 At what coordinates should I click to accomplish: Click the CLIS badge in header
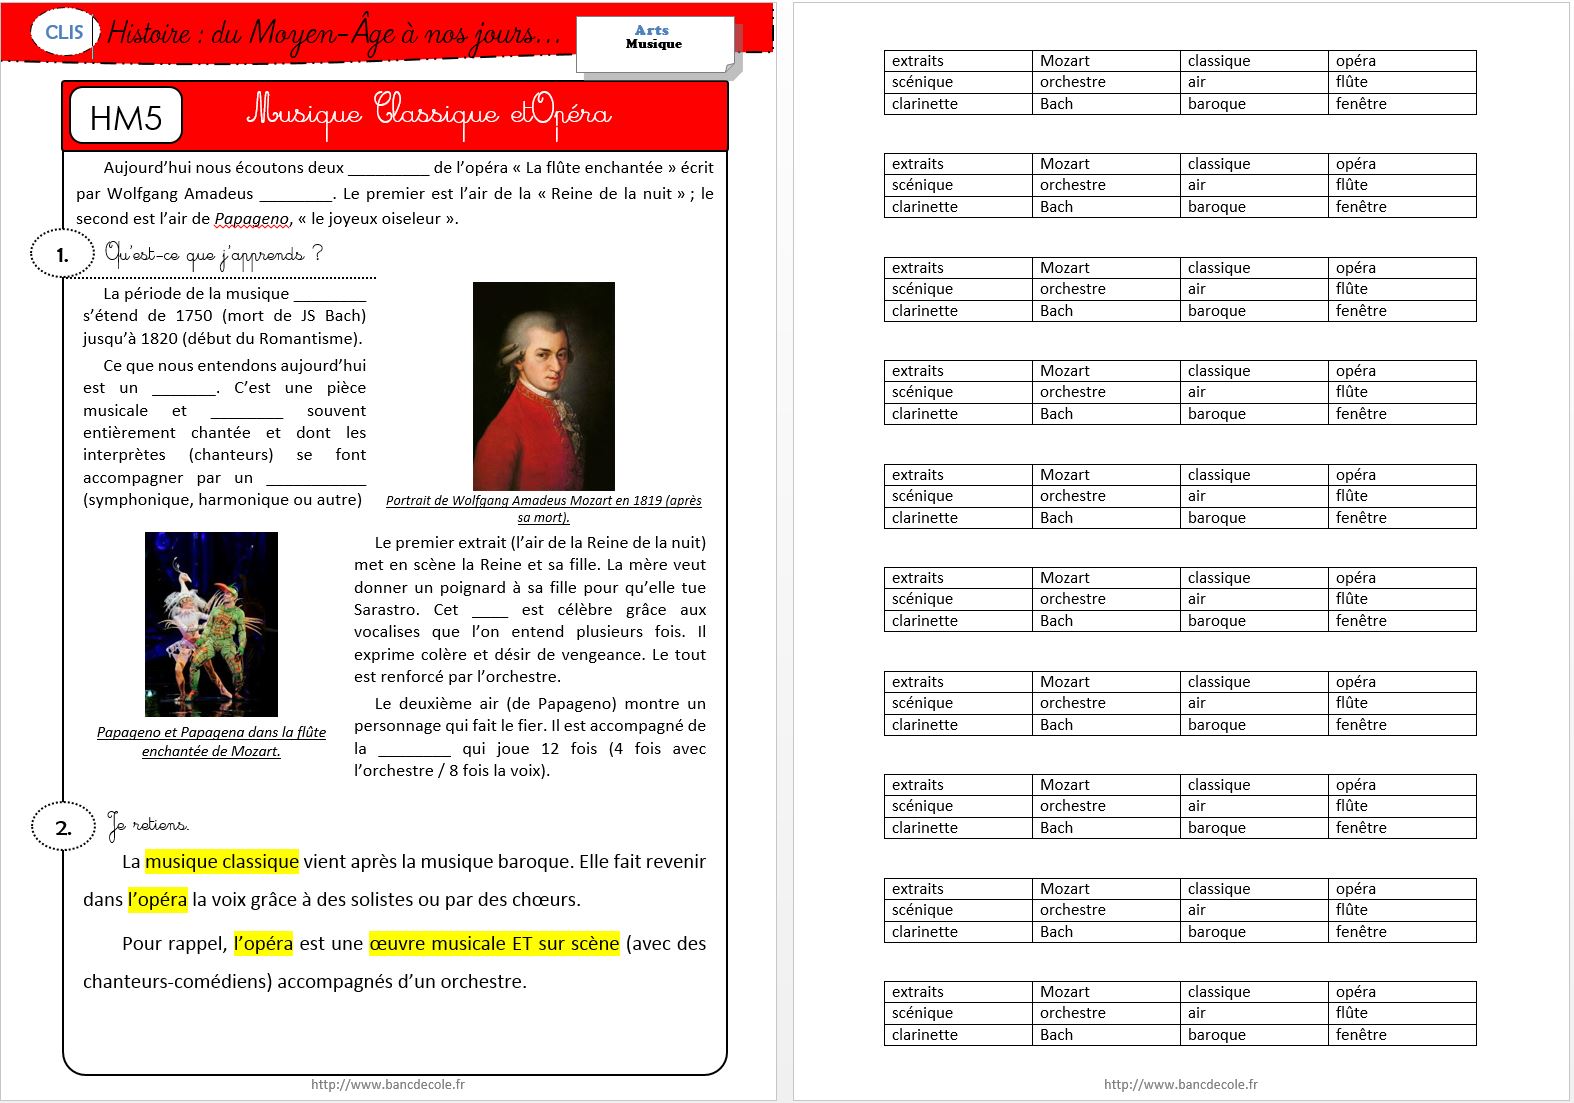[64, 32]
